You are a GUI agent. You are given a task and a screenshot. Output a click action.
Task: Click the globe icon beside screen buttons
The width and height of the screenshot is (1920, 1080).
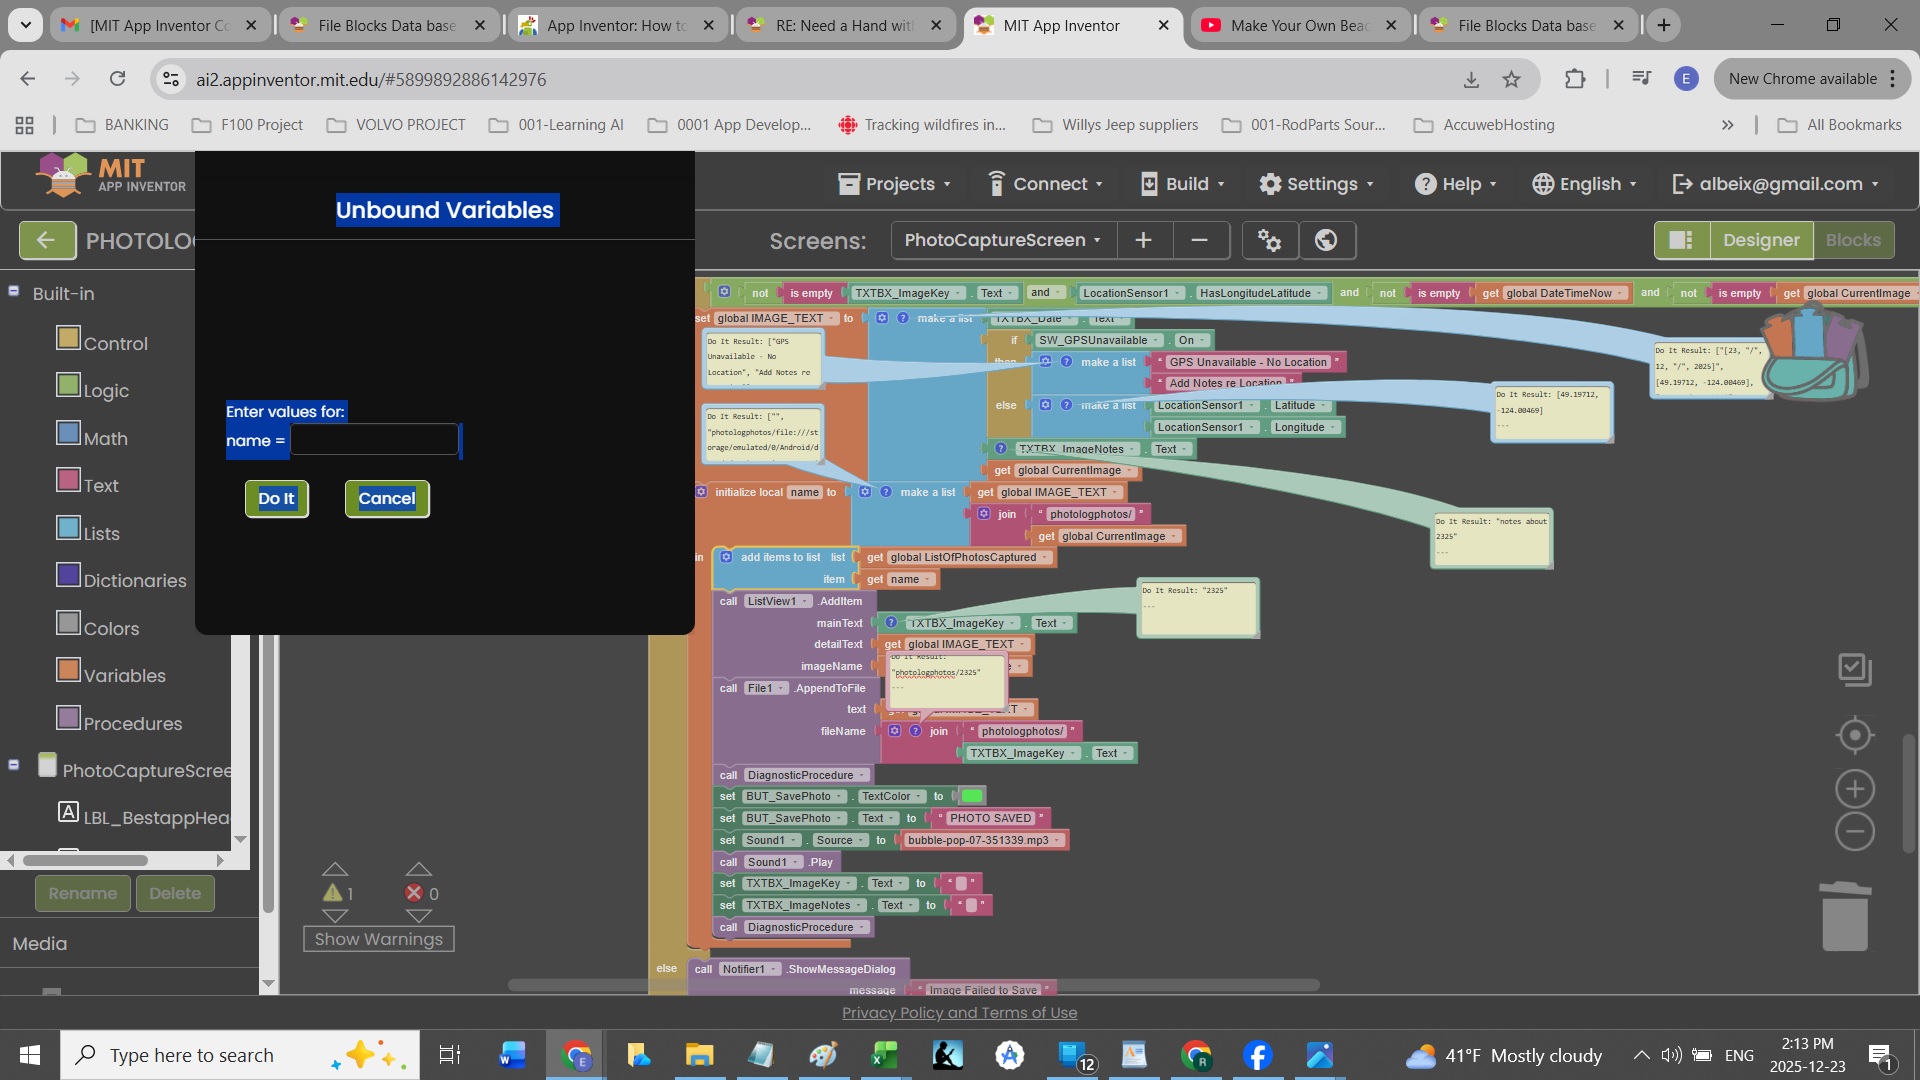point(1326,240)
